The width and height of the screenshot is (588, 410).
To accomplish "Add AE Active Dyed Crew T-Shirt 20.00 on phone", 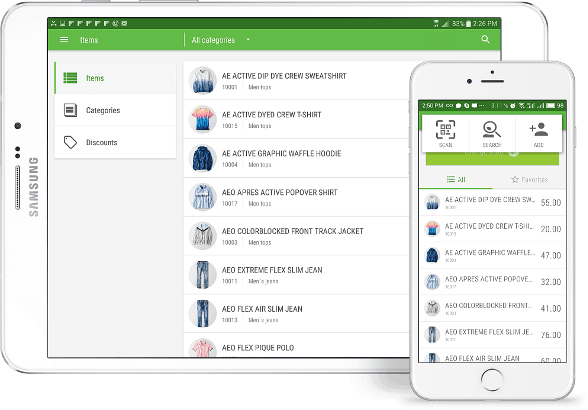I will point(492,229).
